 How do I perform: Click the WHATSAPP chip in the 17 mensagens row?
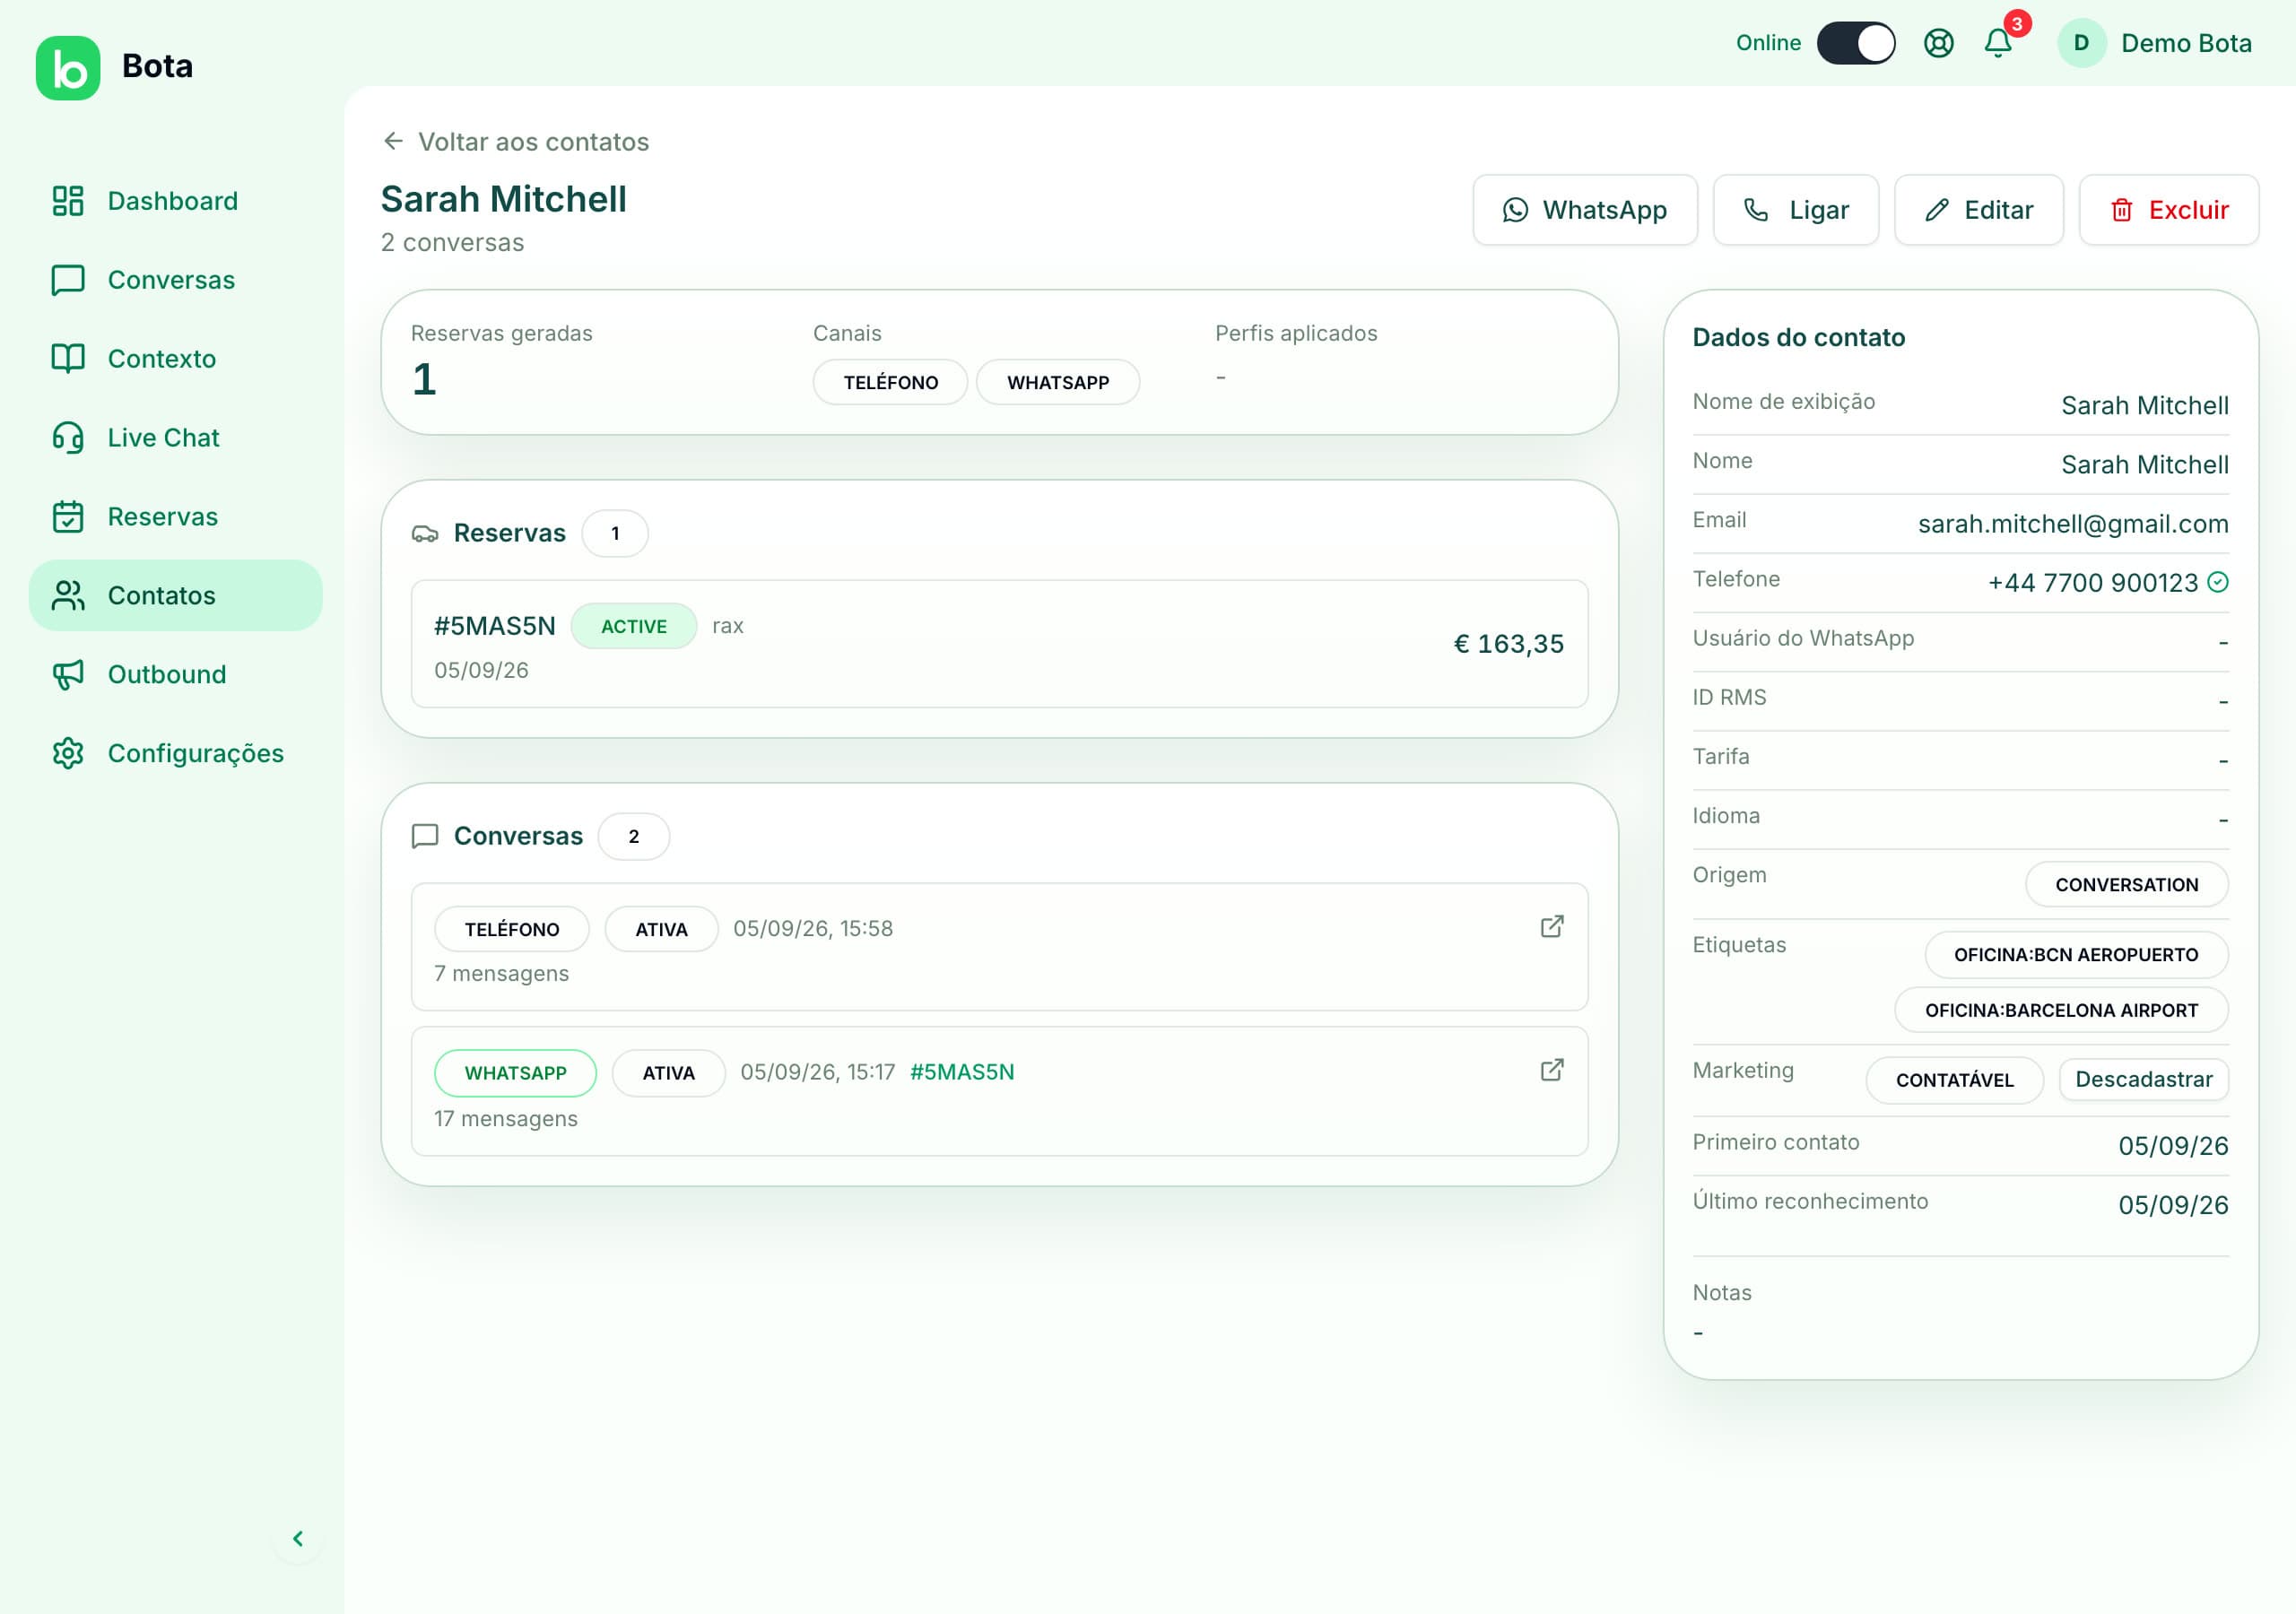[x=516, y=1074]
